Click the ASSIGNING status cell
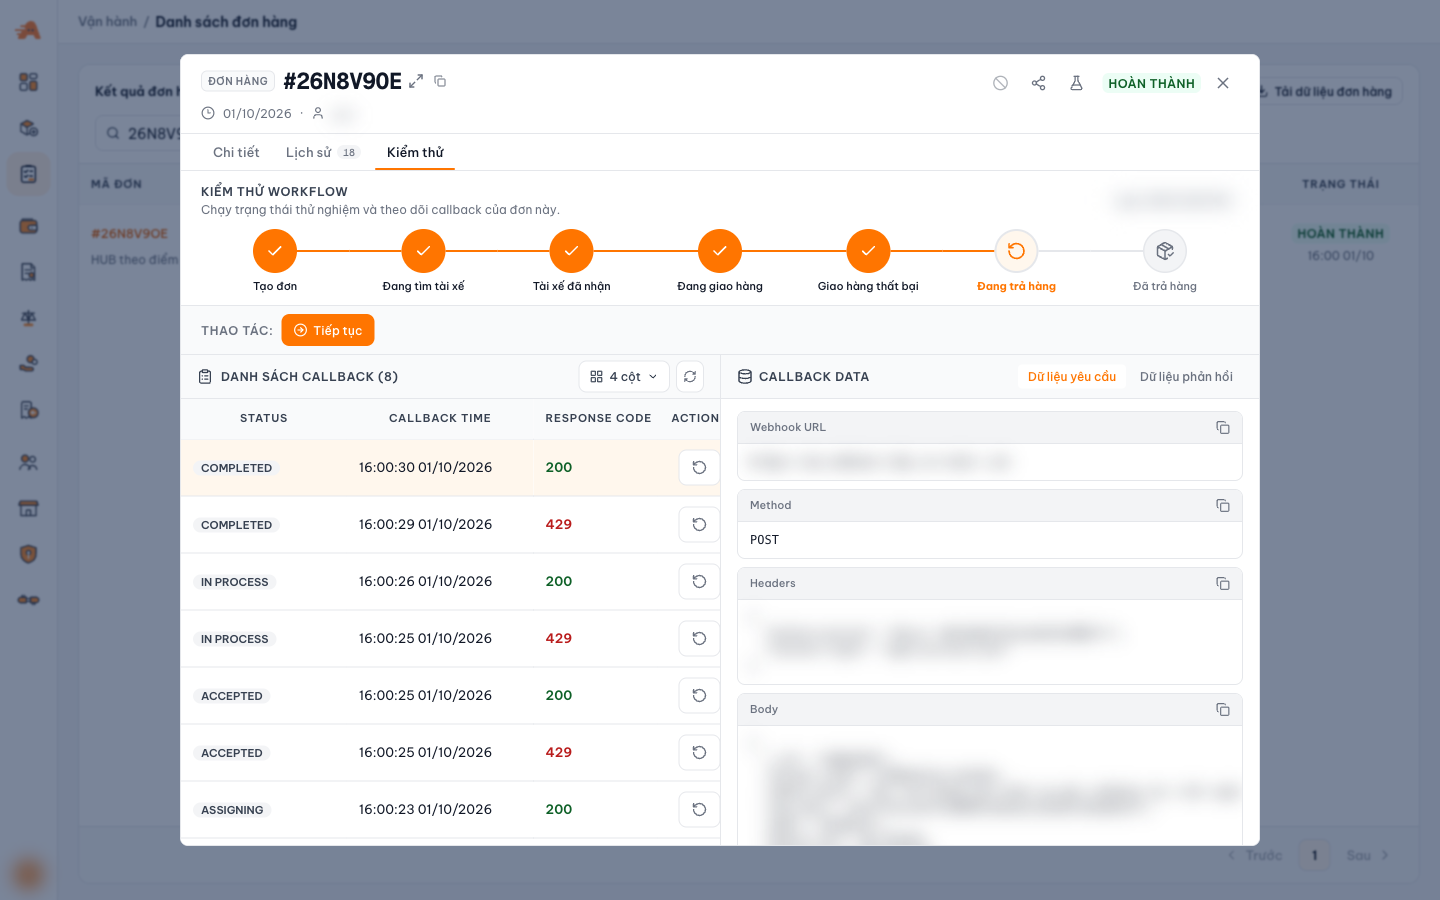1440x900 pixels. click(232, 810)
